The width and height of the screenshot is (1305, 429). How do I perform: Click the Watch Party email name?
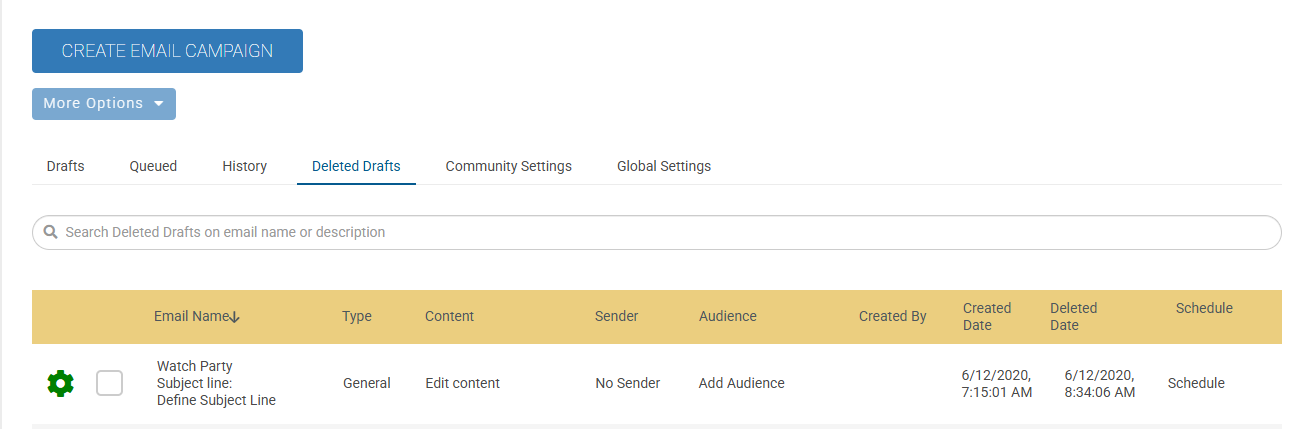tap(195, 366)
